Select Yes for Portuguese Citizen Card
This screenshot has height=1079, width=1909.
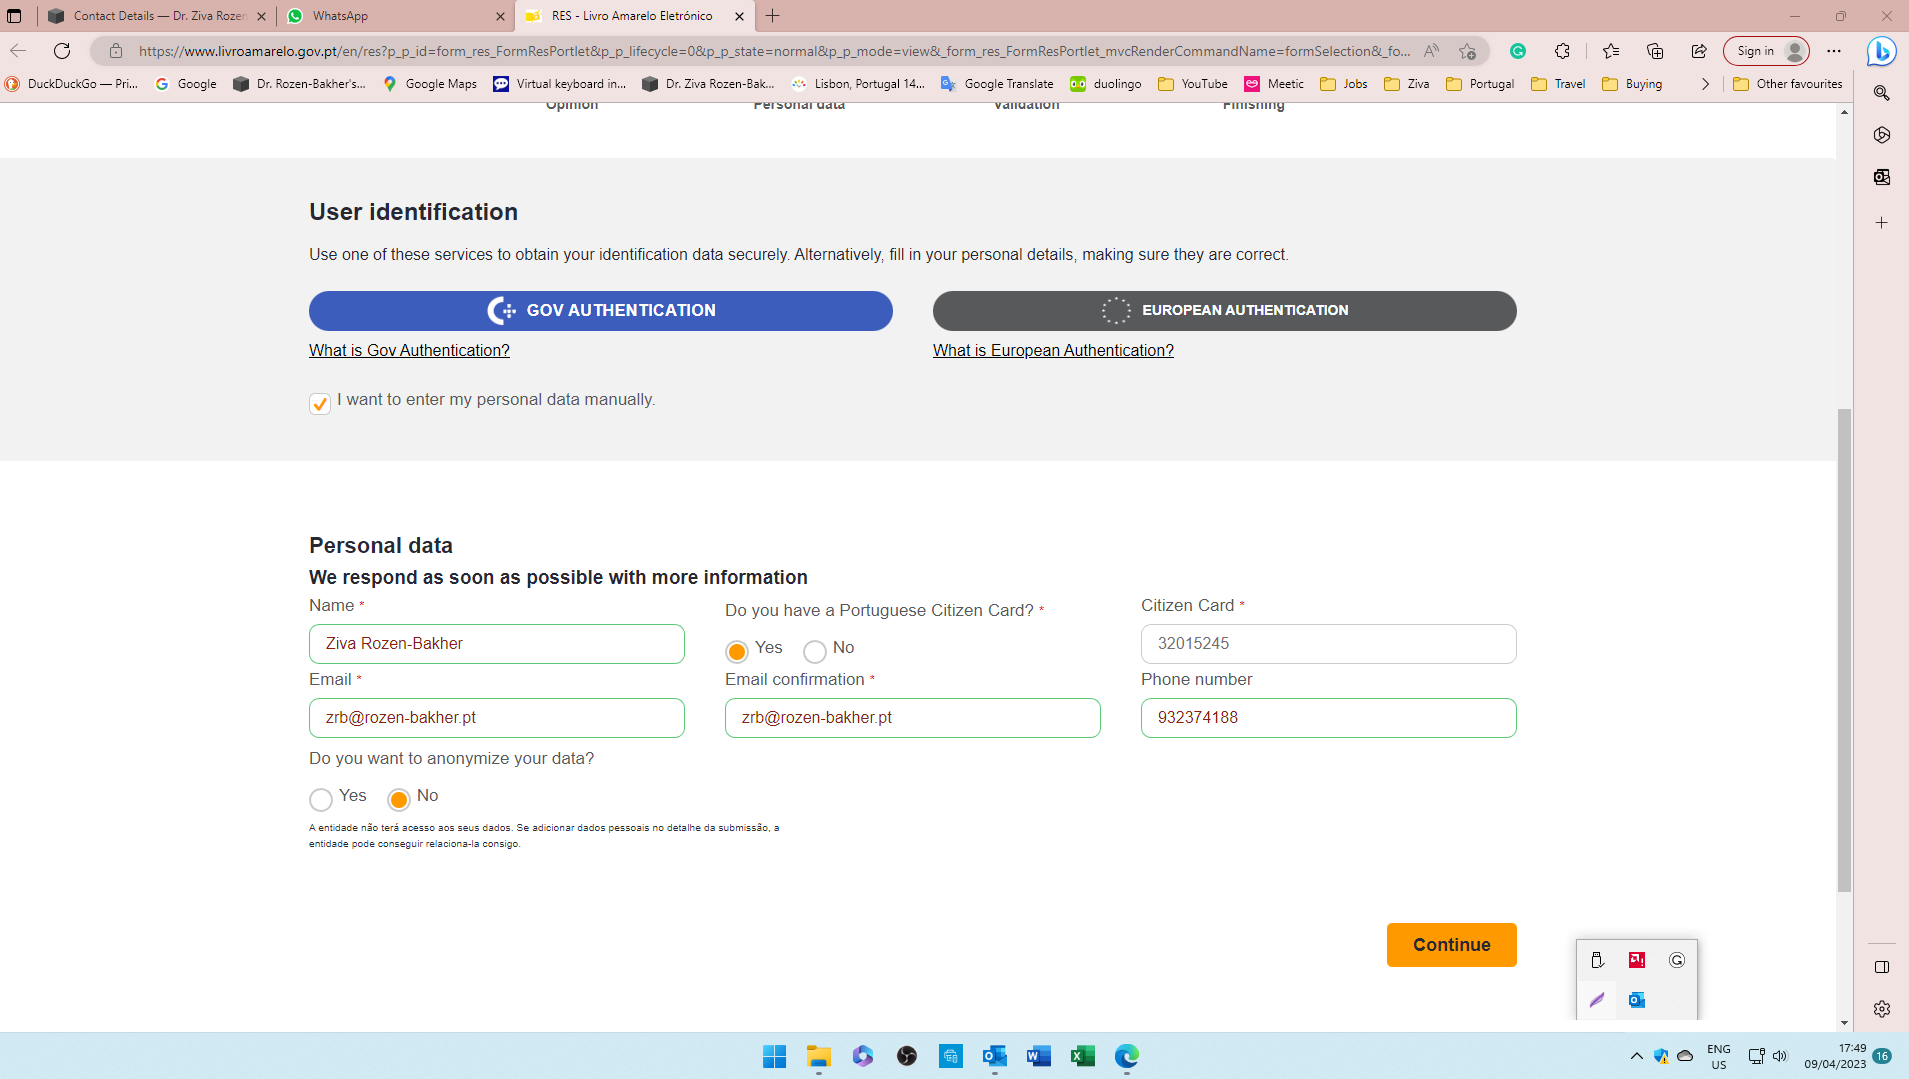tap(737, 651)
